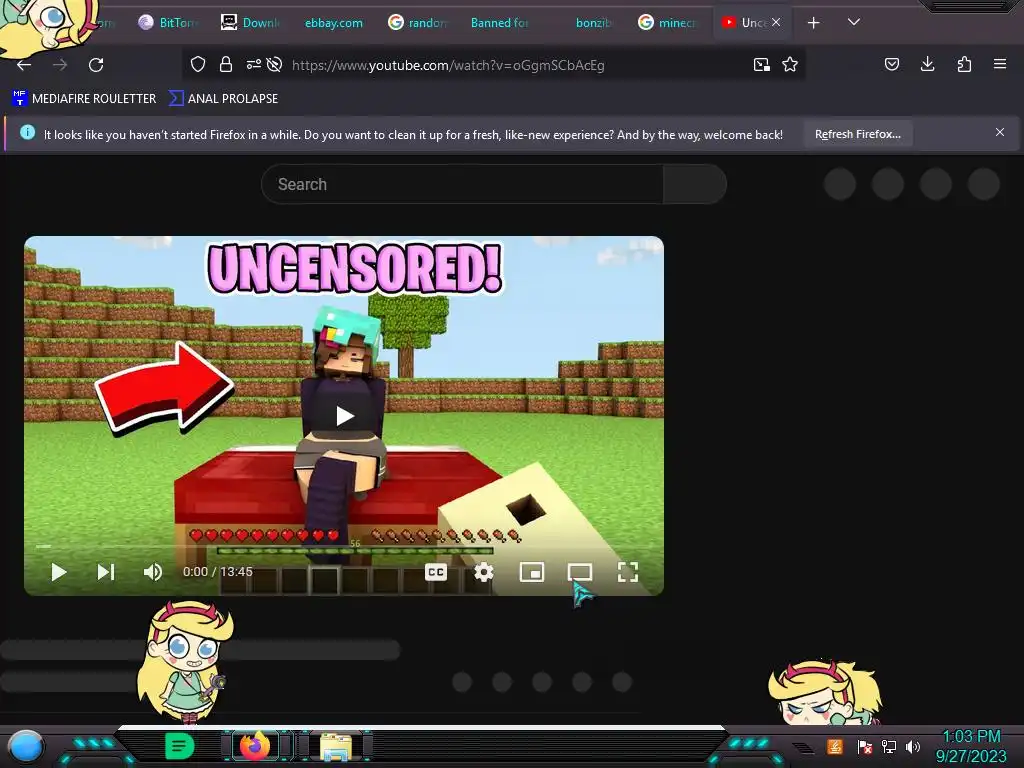Open the Action Center flag tray icon

click(864, 746)
